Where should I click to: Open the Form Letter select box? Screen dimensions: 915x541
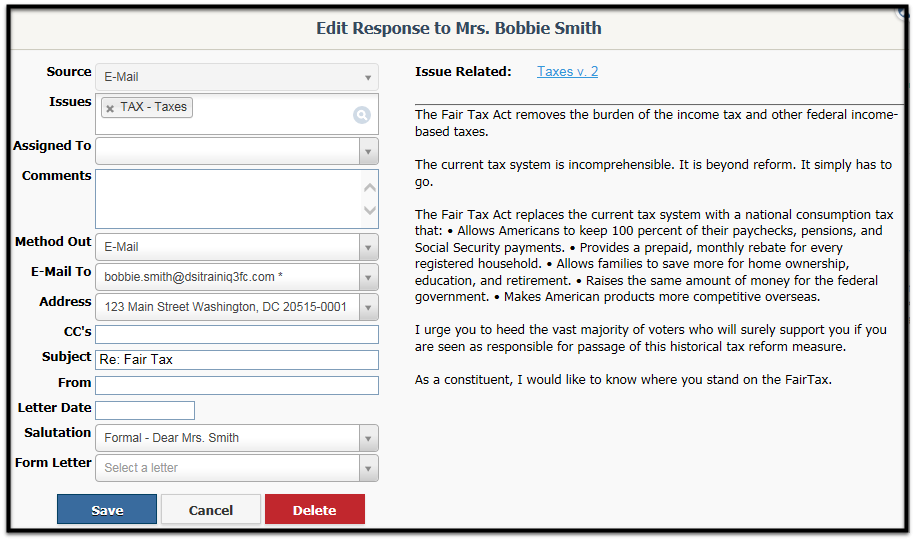point(237,468)
